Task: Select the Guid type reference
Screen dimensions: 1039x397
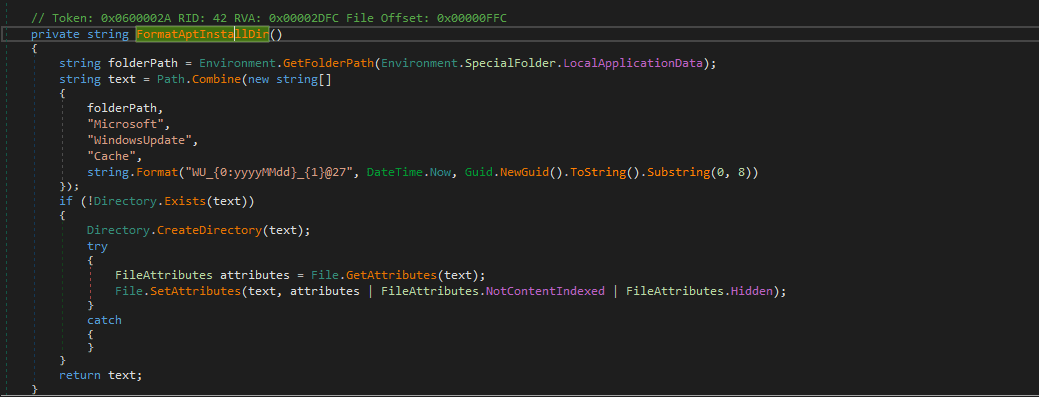Action: 478,172
